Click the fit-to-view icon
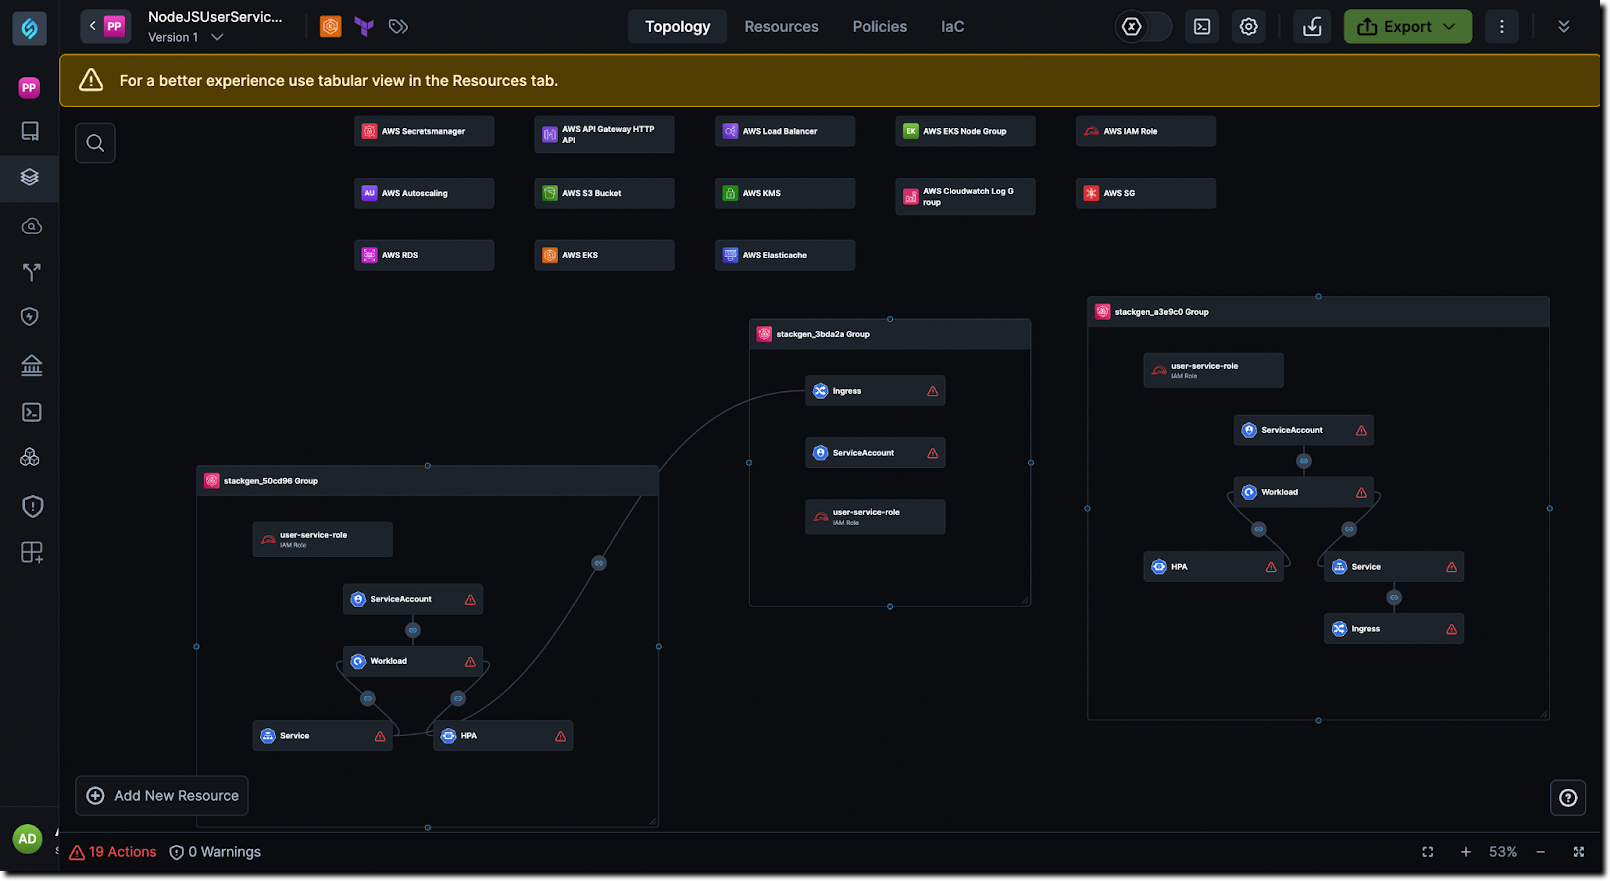This screenshot has width=1610, height=881. point(1428,852)
